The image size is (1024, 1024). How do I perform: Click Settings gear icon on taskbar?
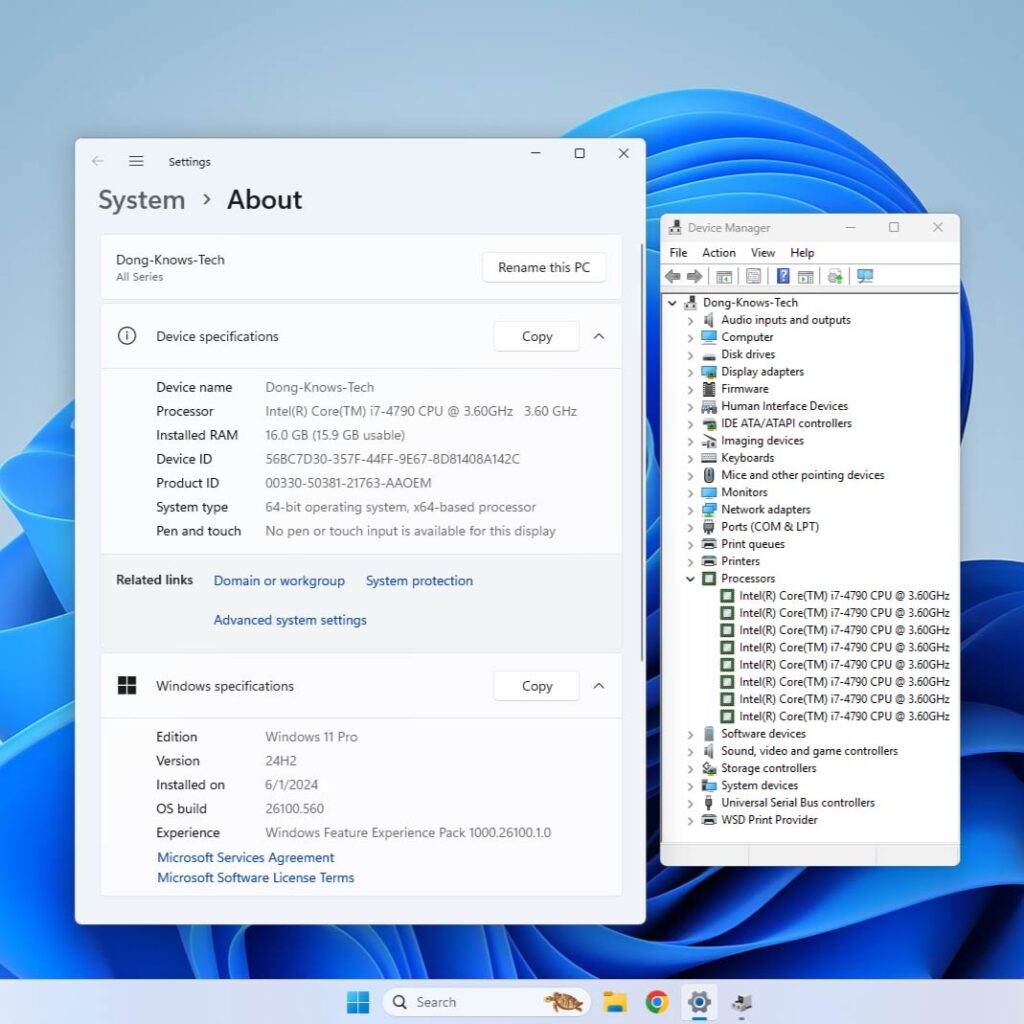(699, 1002)
